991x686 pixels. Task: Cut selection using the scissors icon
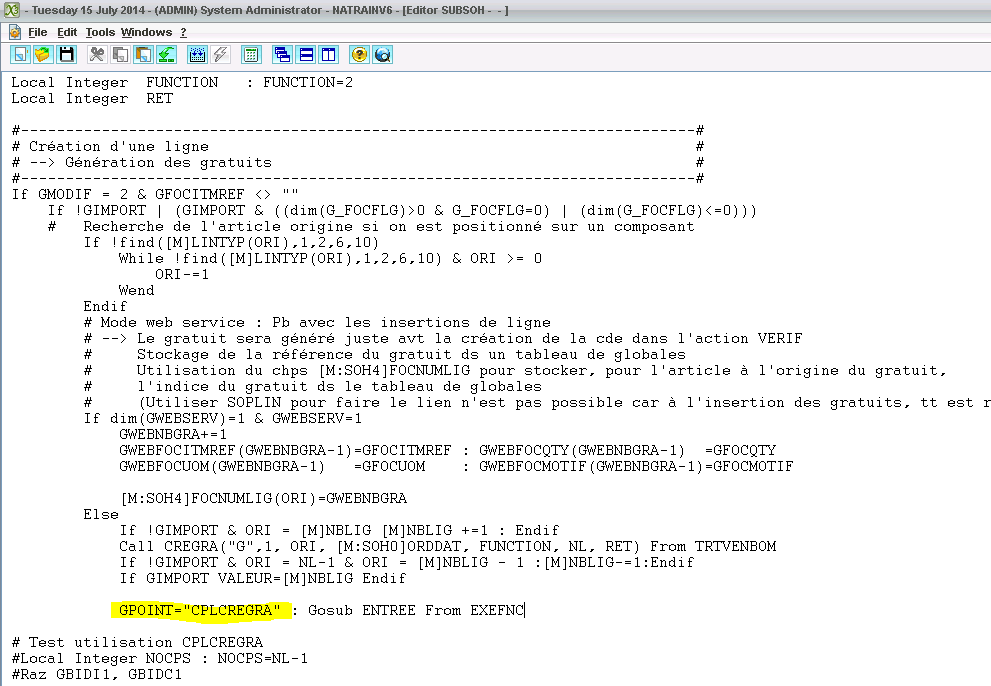tap(97, 54)
